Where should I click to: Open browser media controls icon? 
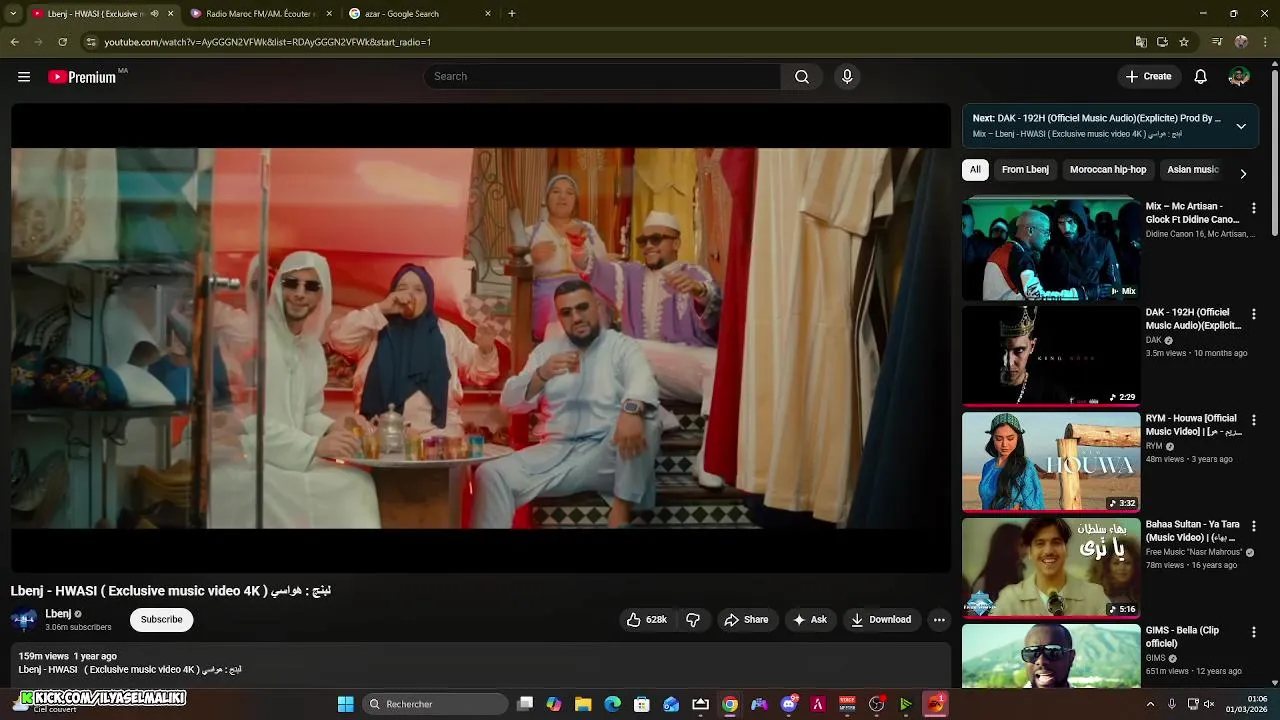[1217, 42]
